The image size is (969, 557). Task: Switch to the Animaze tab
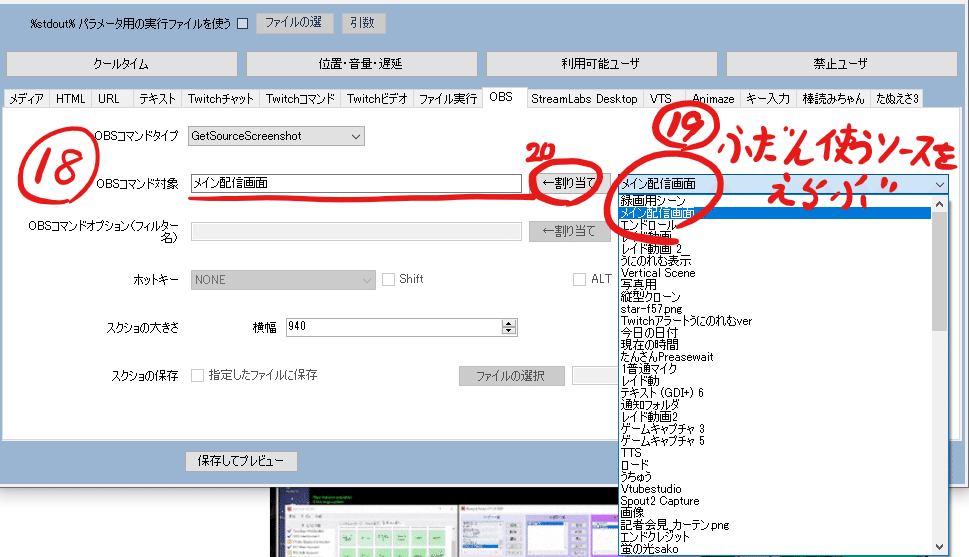coord(713,98)
